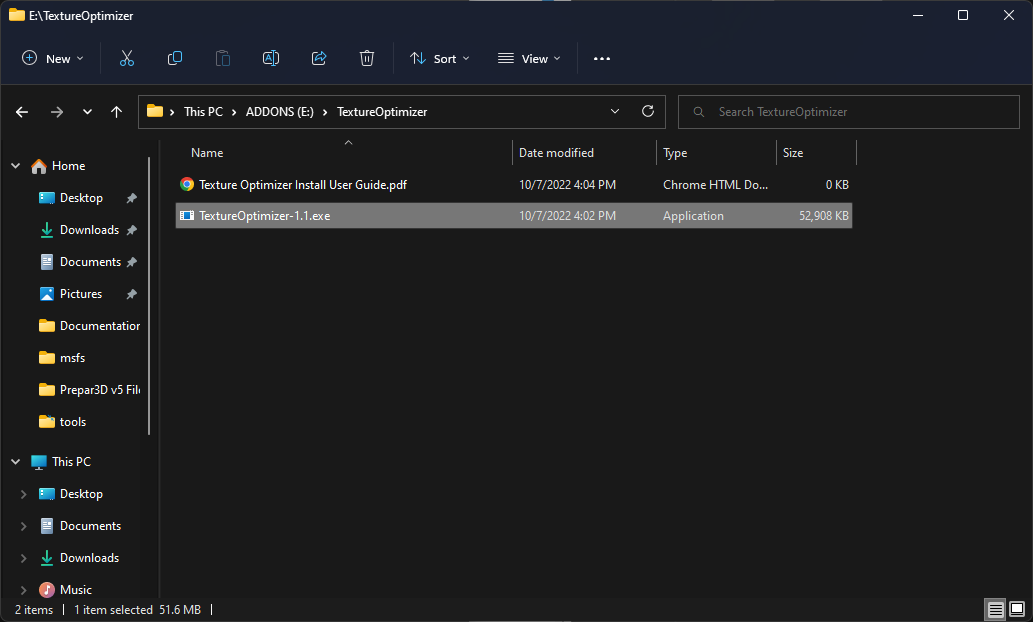The image size is (1033, 622).
Task: Click the pin icon next to Desktop
Action: (x=132, y=198)
